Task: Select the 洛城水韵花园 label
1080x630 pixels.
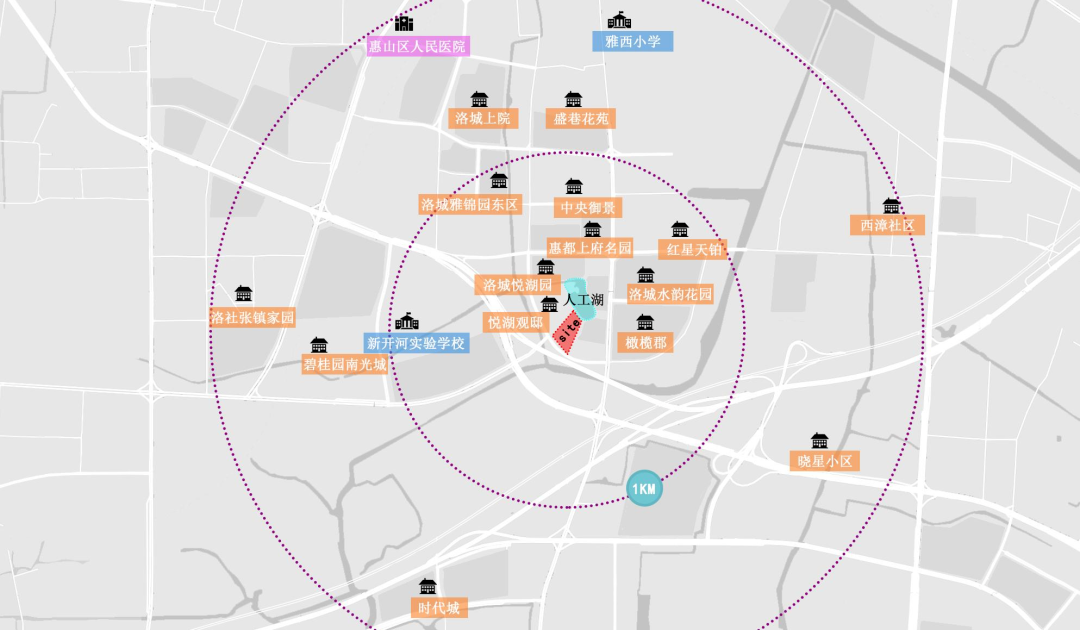Action: click(670, 294)
